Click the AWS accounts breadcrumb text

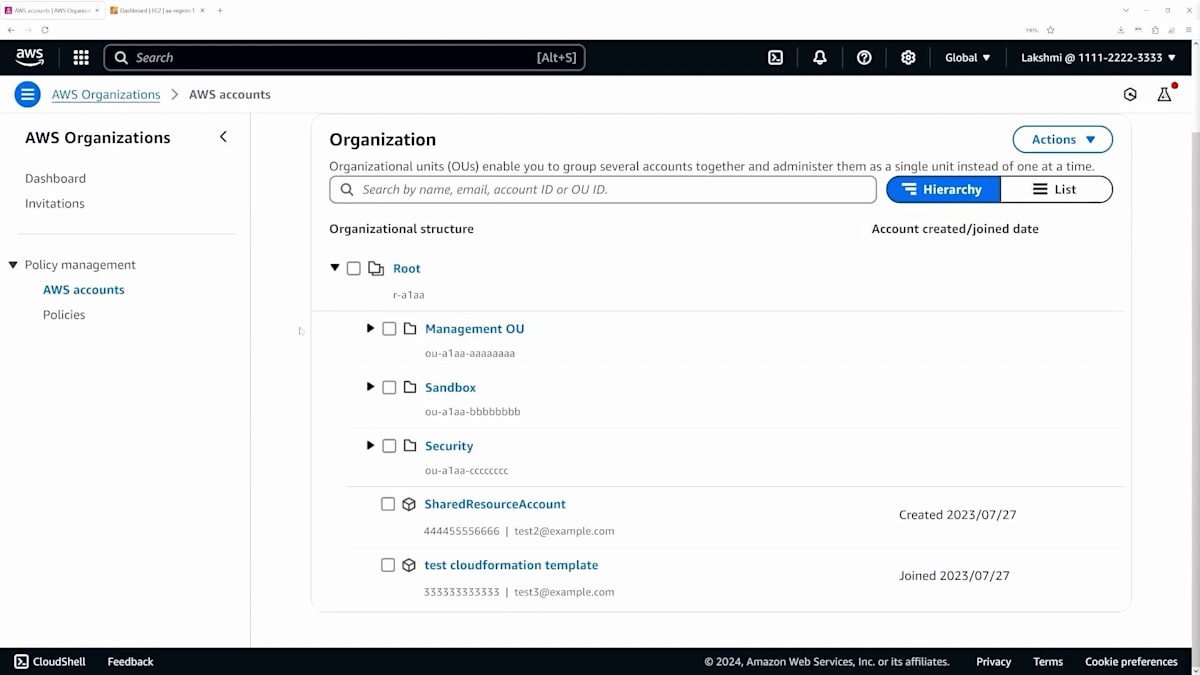coord(230,95)
